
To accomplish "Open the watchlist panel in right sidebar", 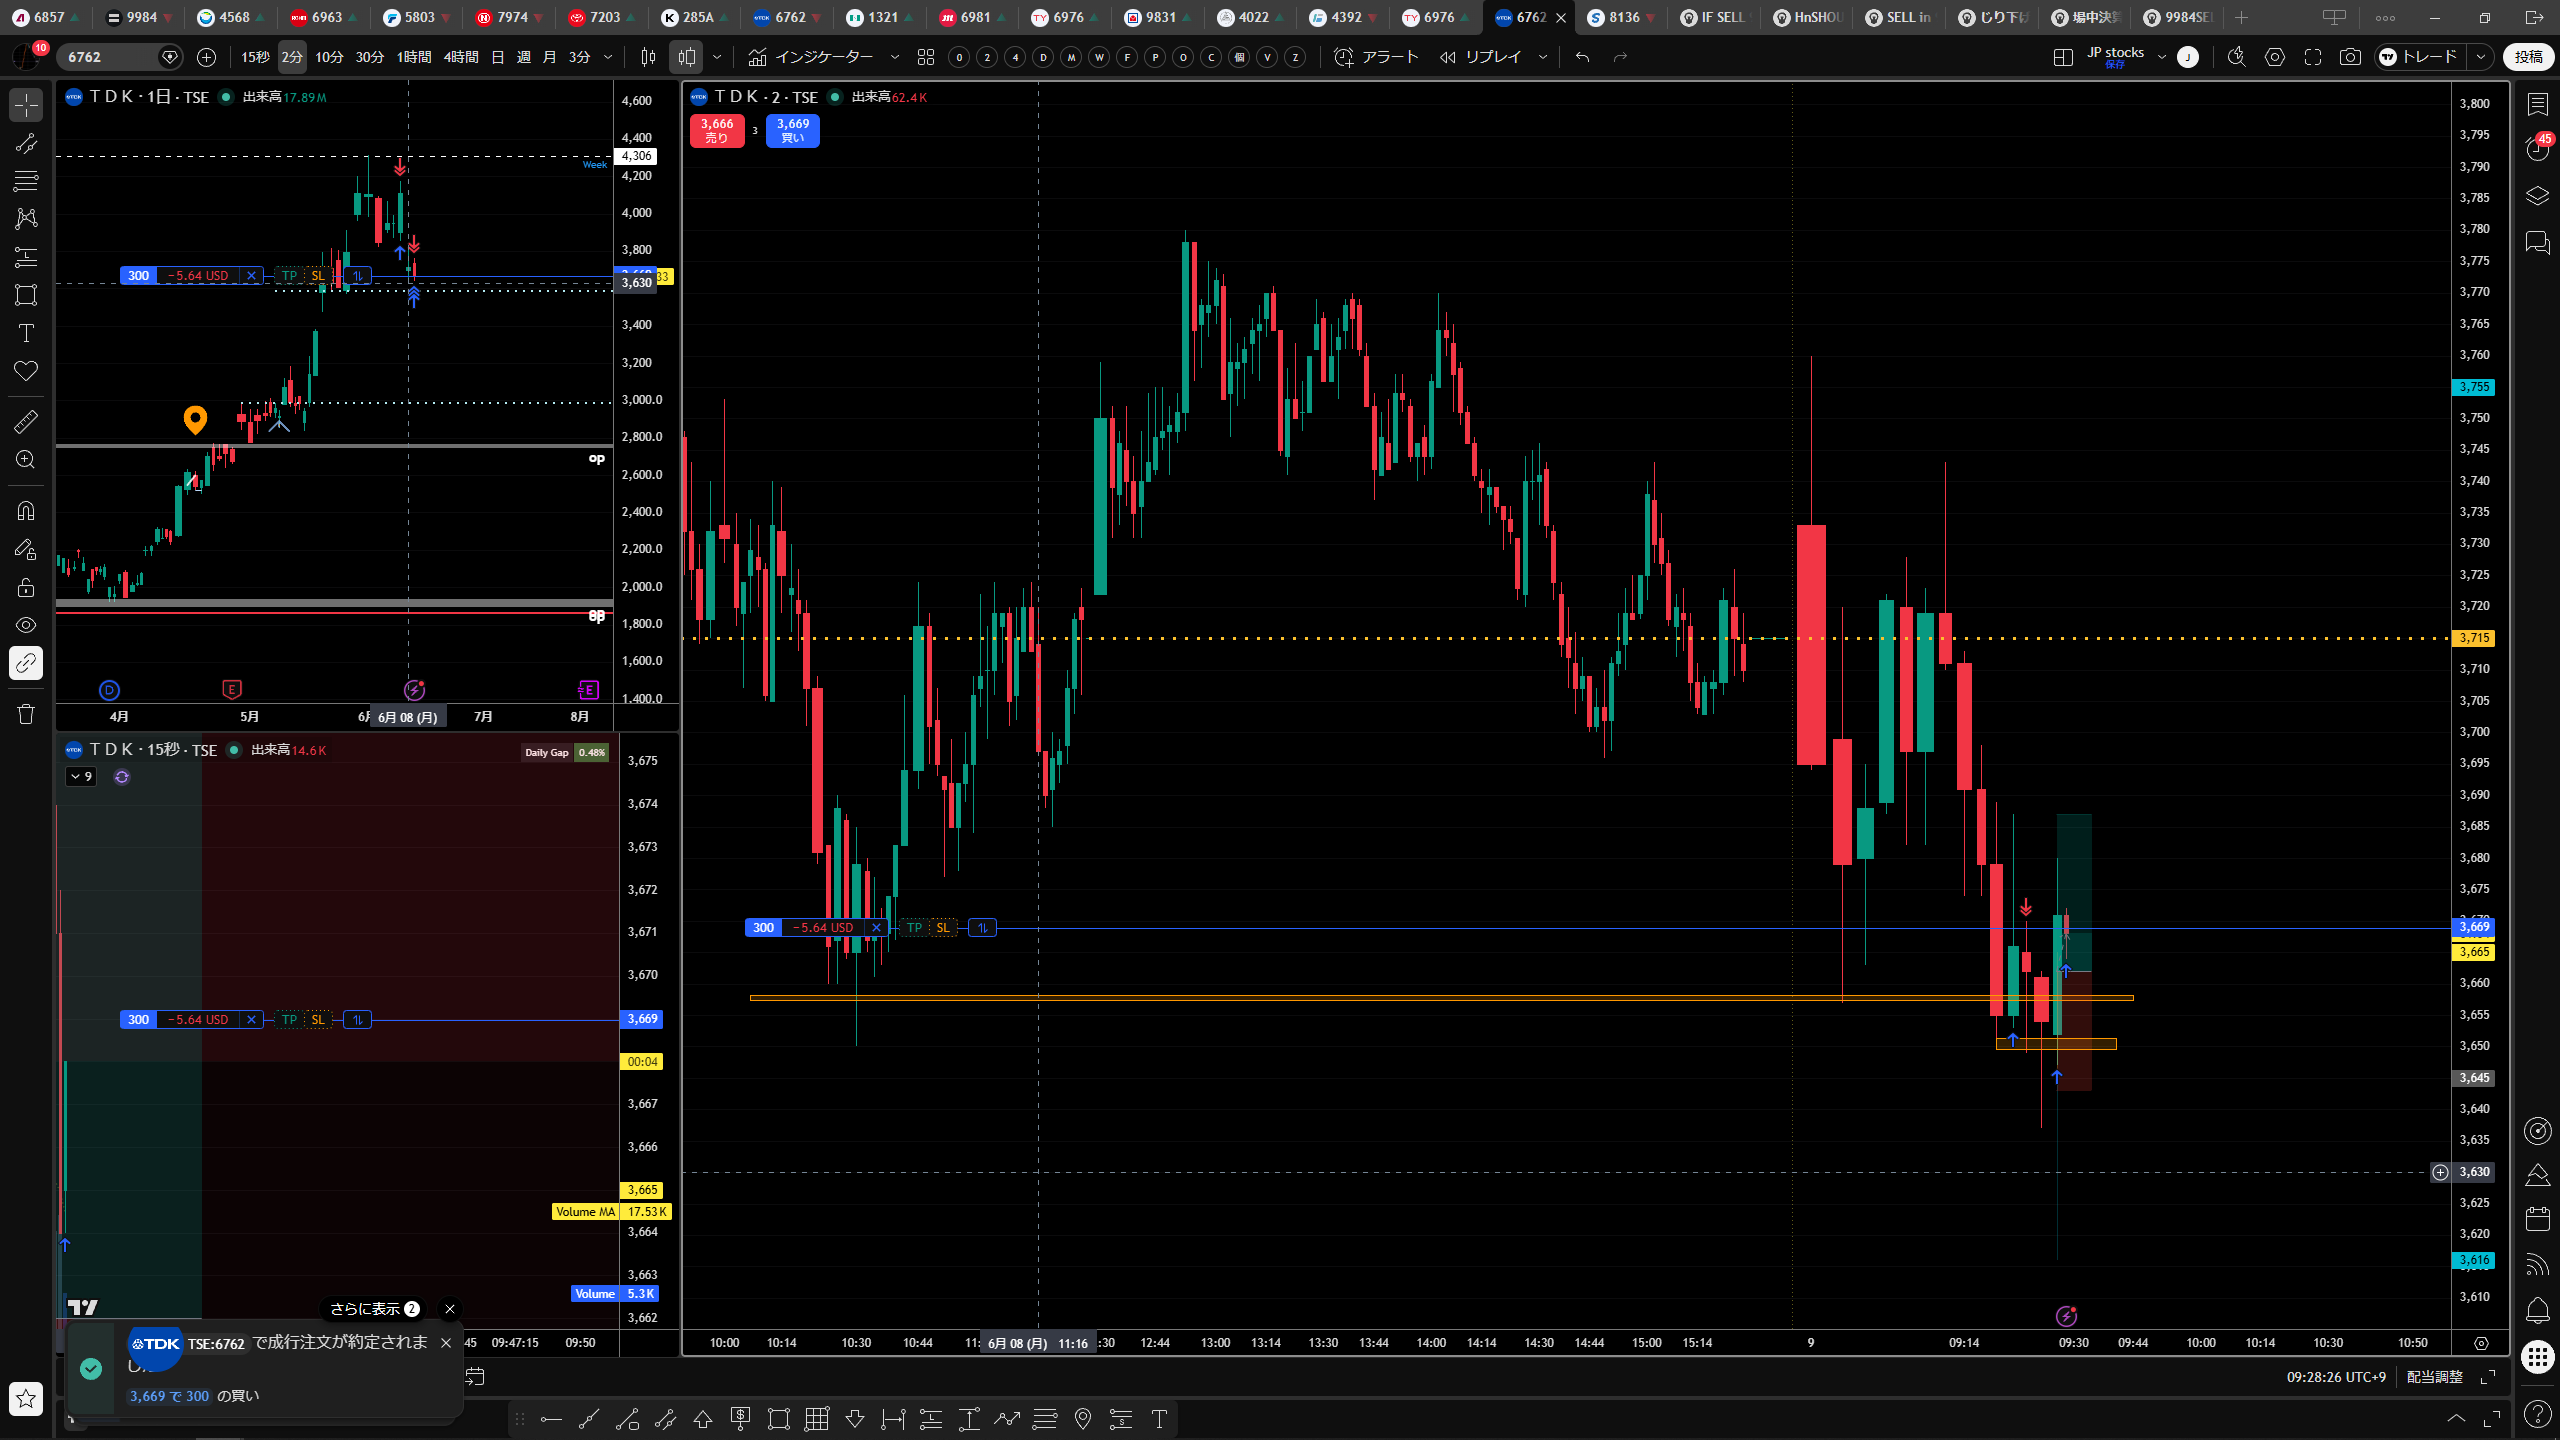I will 2538,104.
